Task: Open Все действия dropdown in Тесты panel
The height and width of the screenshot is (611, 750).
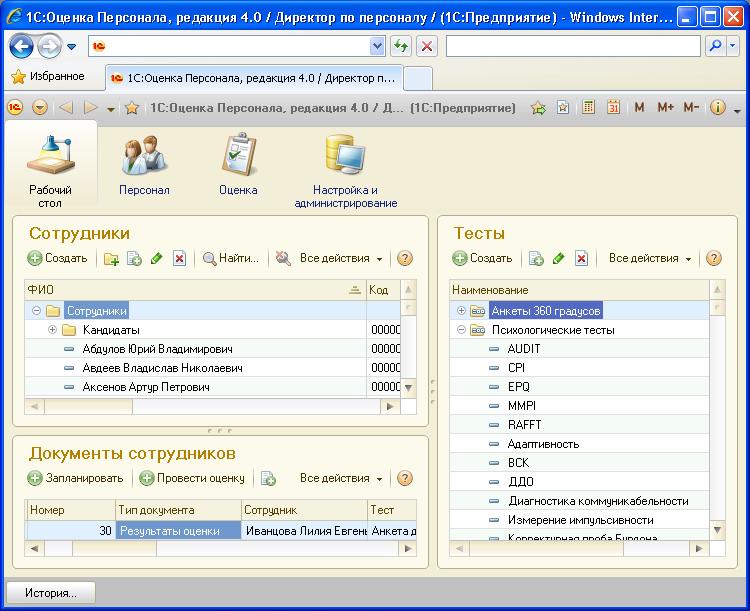Action: pyautogui.click(x=649, y=259)
